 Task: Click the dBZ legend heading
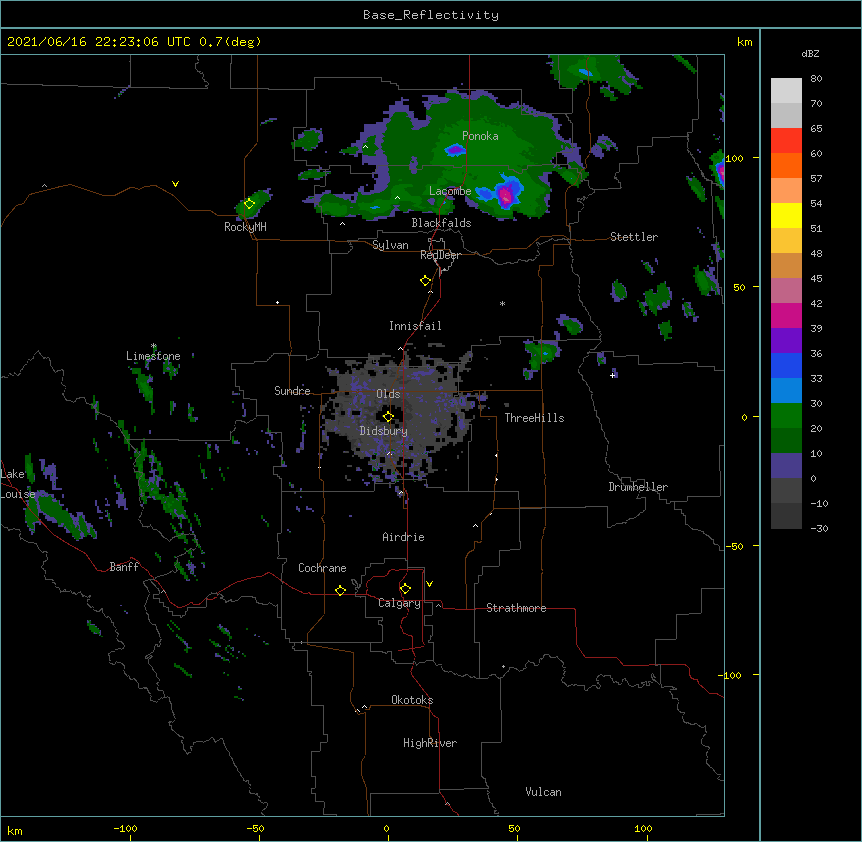810,54
